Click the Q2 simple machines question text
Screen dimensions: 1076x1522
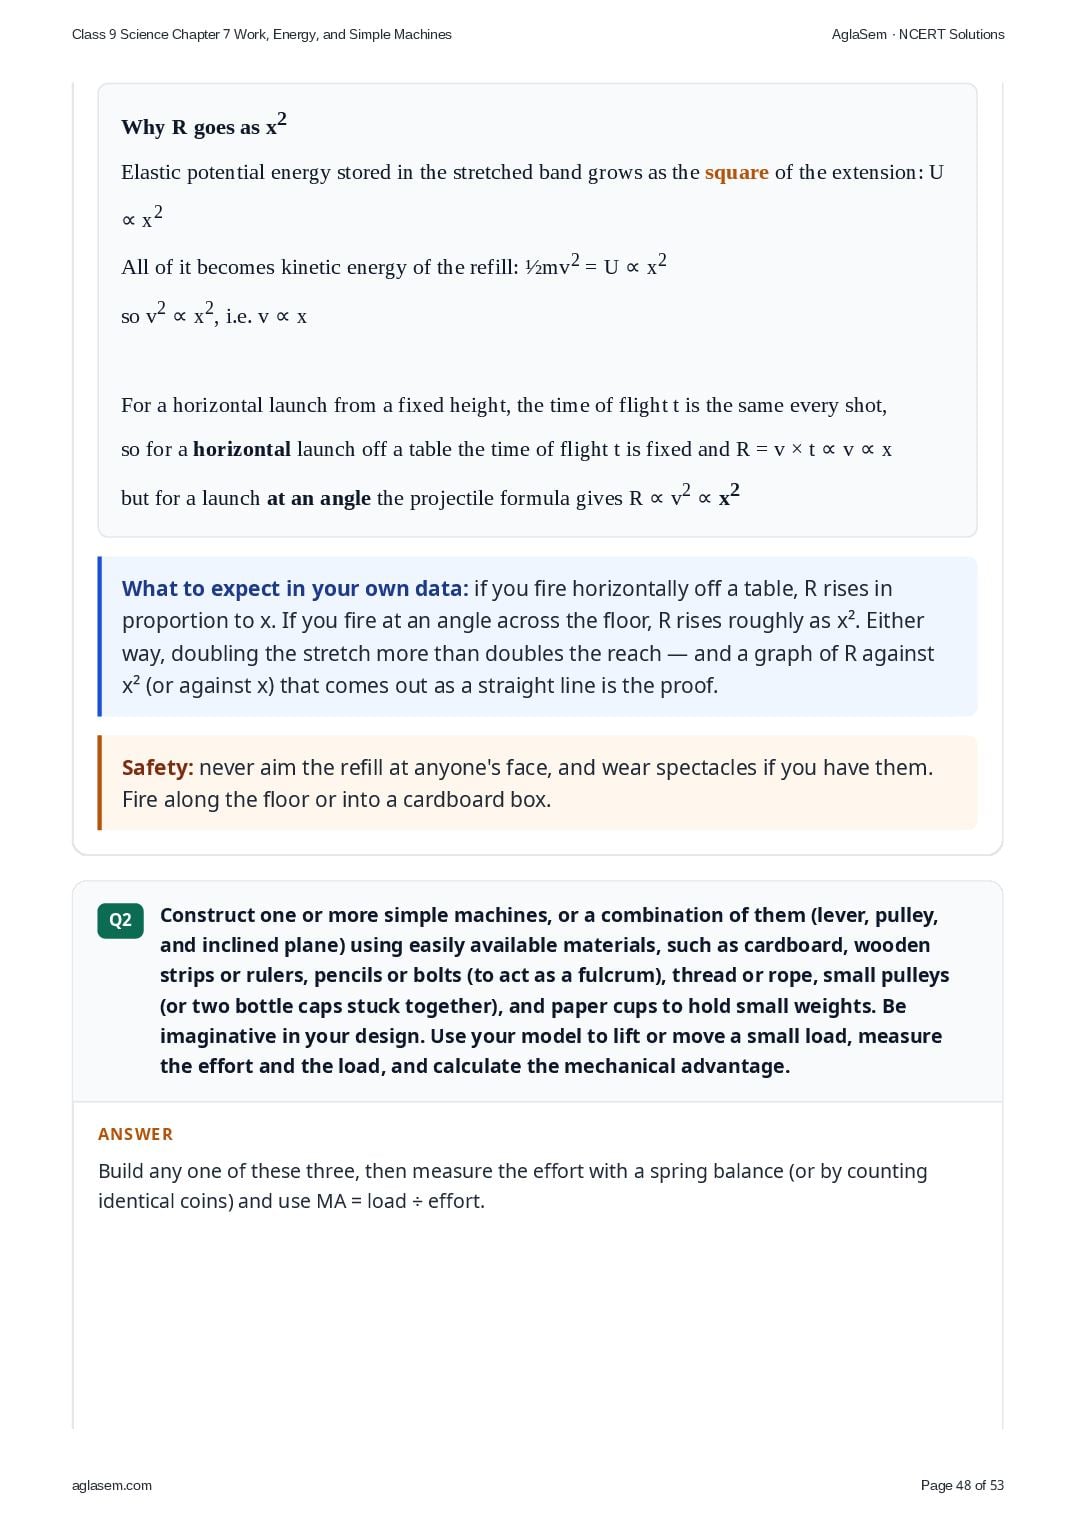coord(555,990)
